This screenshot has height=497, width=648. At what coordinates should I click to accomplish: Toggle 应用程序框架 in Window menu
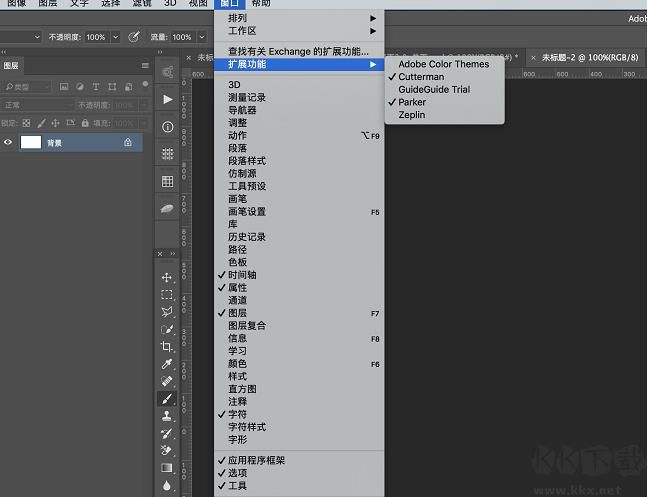(299, 461)
